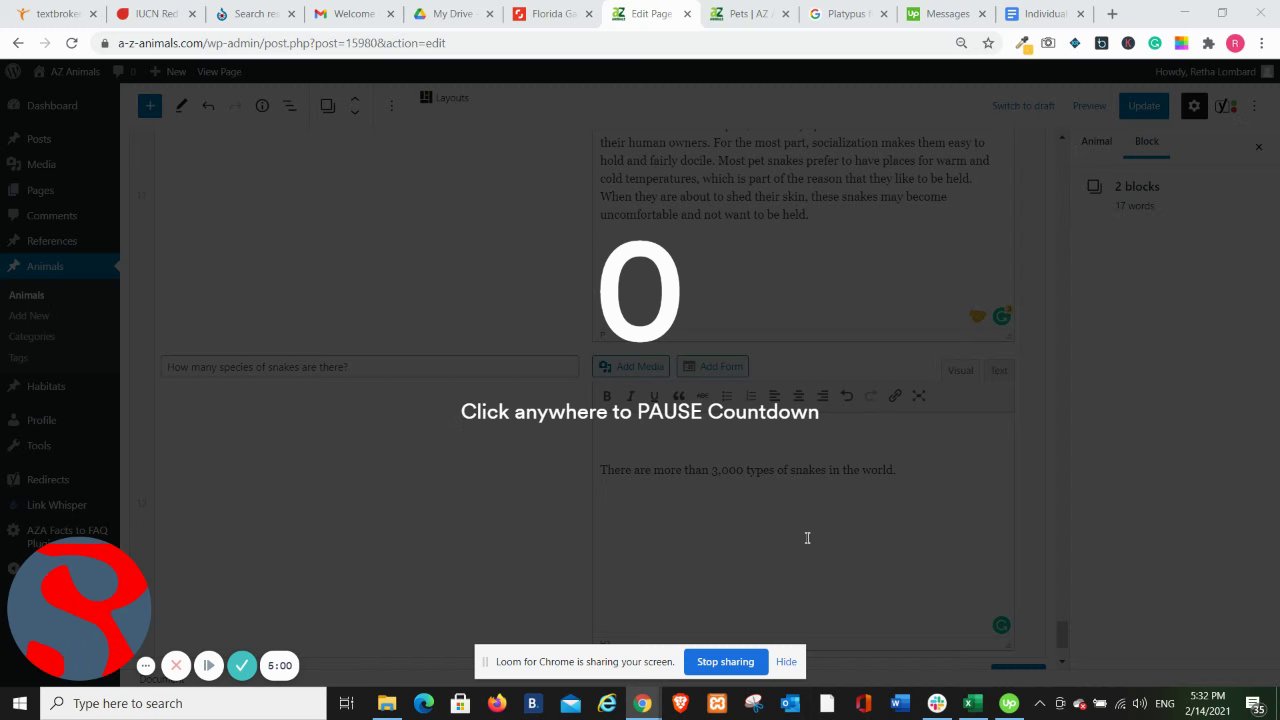Click Loom's green checkmark finish button
Image resolution: width=1280 pixels, height=720 pixels.
tap(242, 665)
